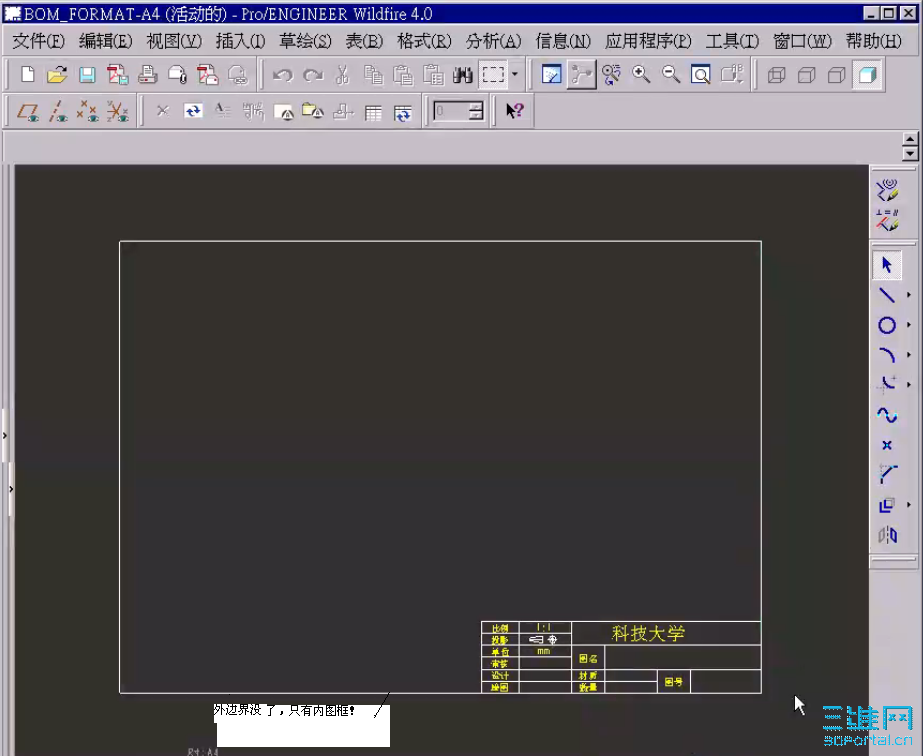This screenshot has height=756, width=923.
Task: Create a new file
Action: (x=27, y=75)
